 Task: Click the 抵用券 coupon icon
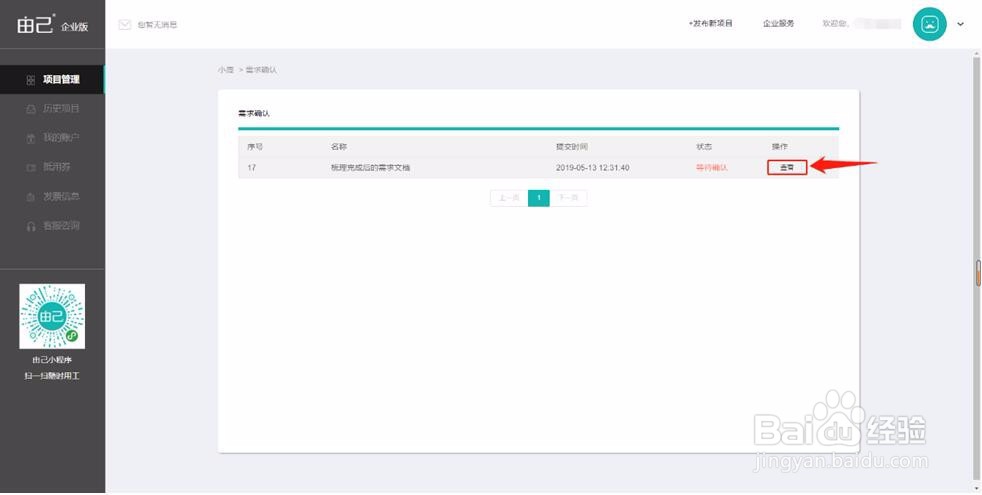[31, 167]
